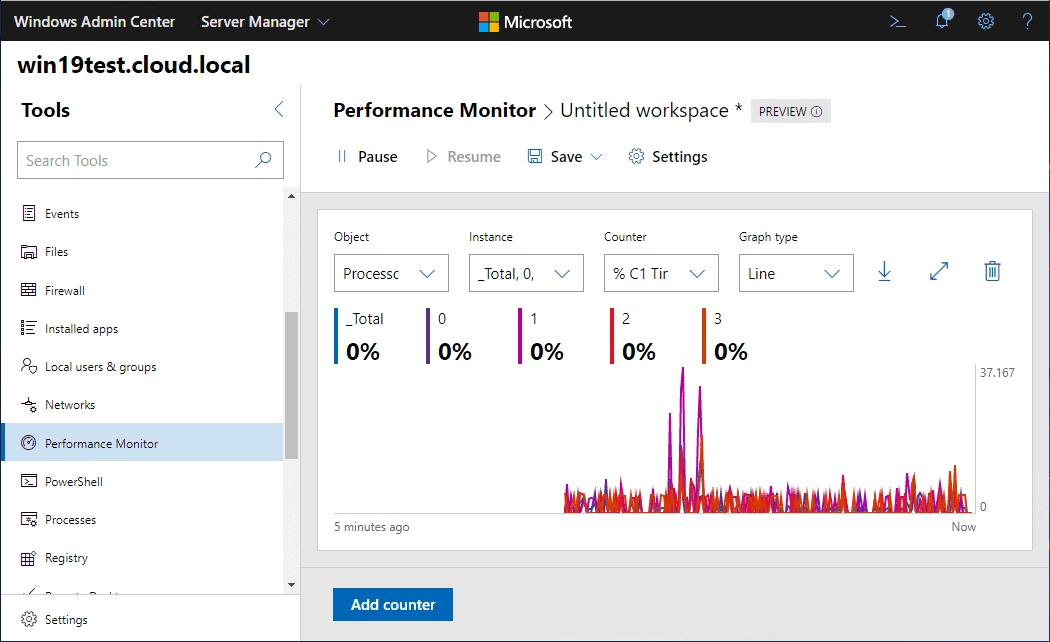Select Firewall in the tools list
1050x642 pixels.
(x=65, y=291)
